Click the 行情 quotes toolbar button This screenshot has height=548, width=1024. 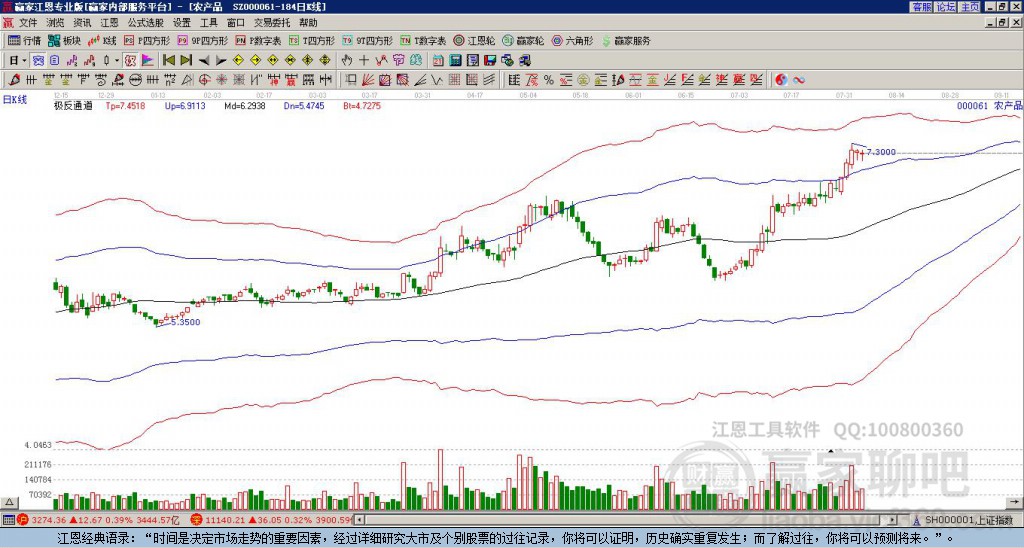pos(24,40)
